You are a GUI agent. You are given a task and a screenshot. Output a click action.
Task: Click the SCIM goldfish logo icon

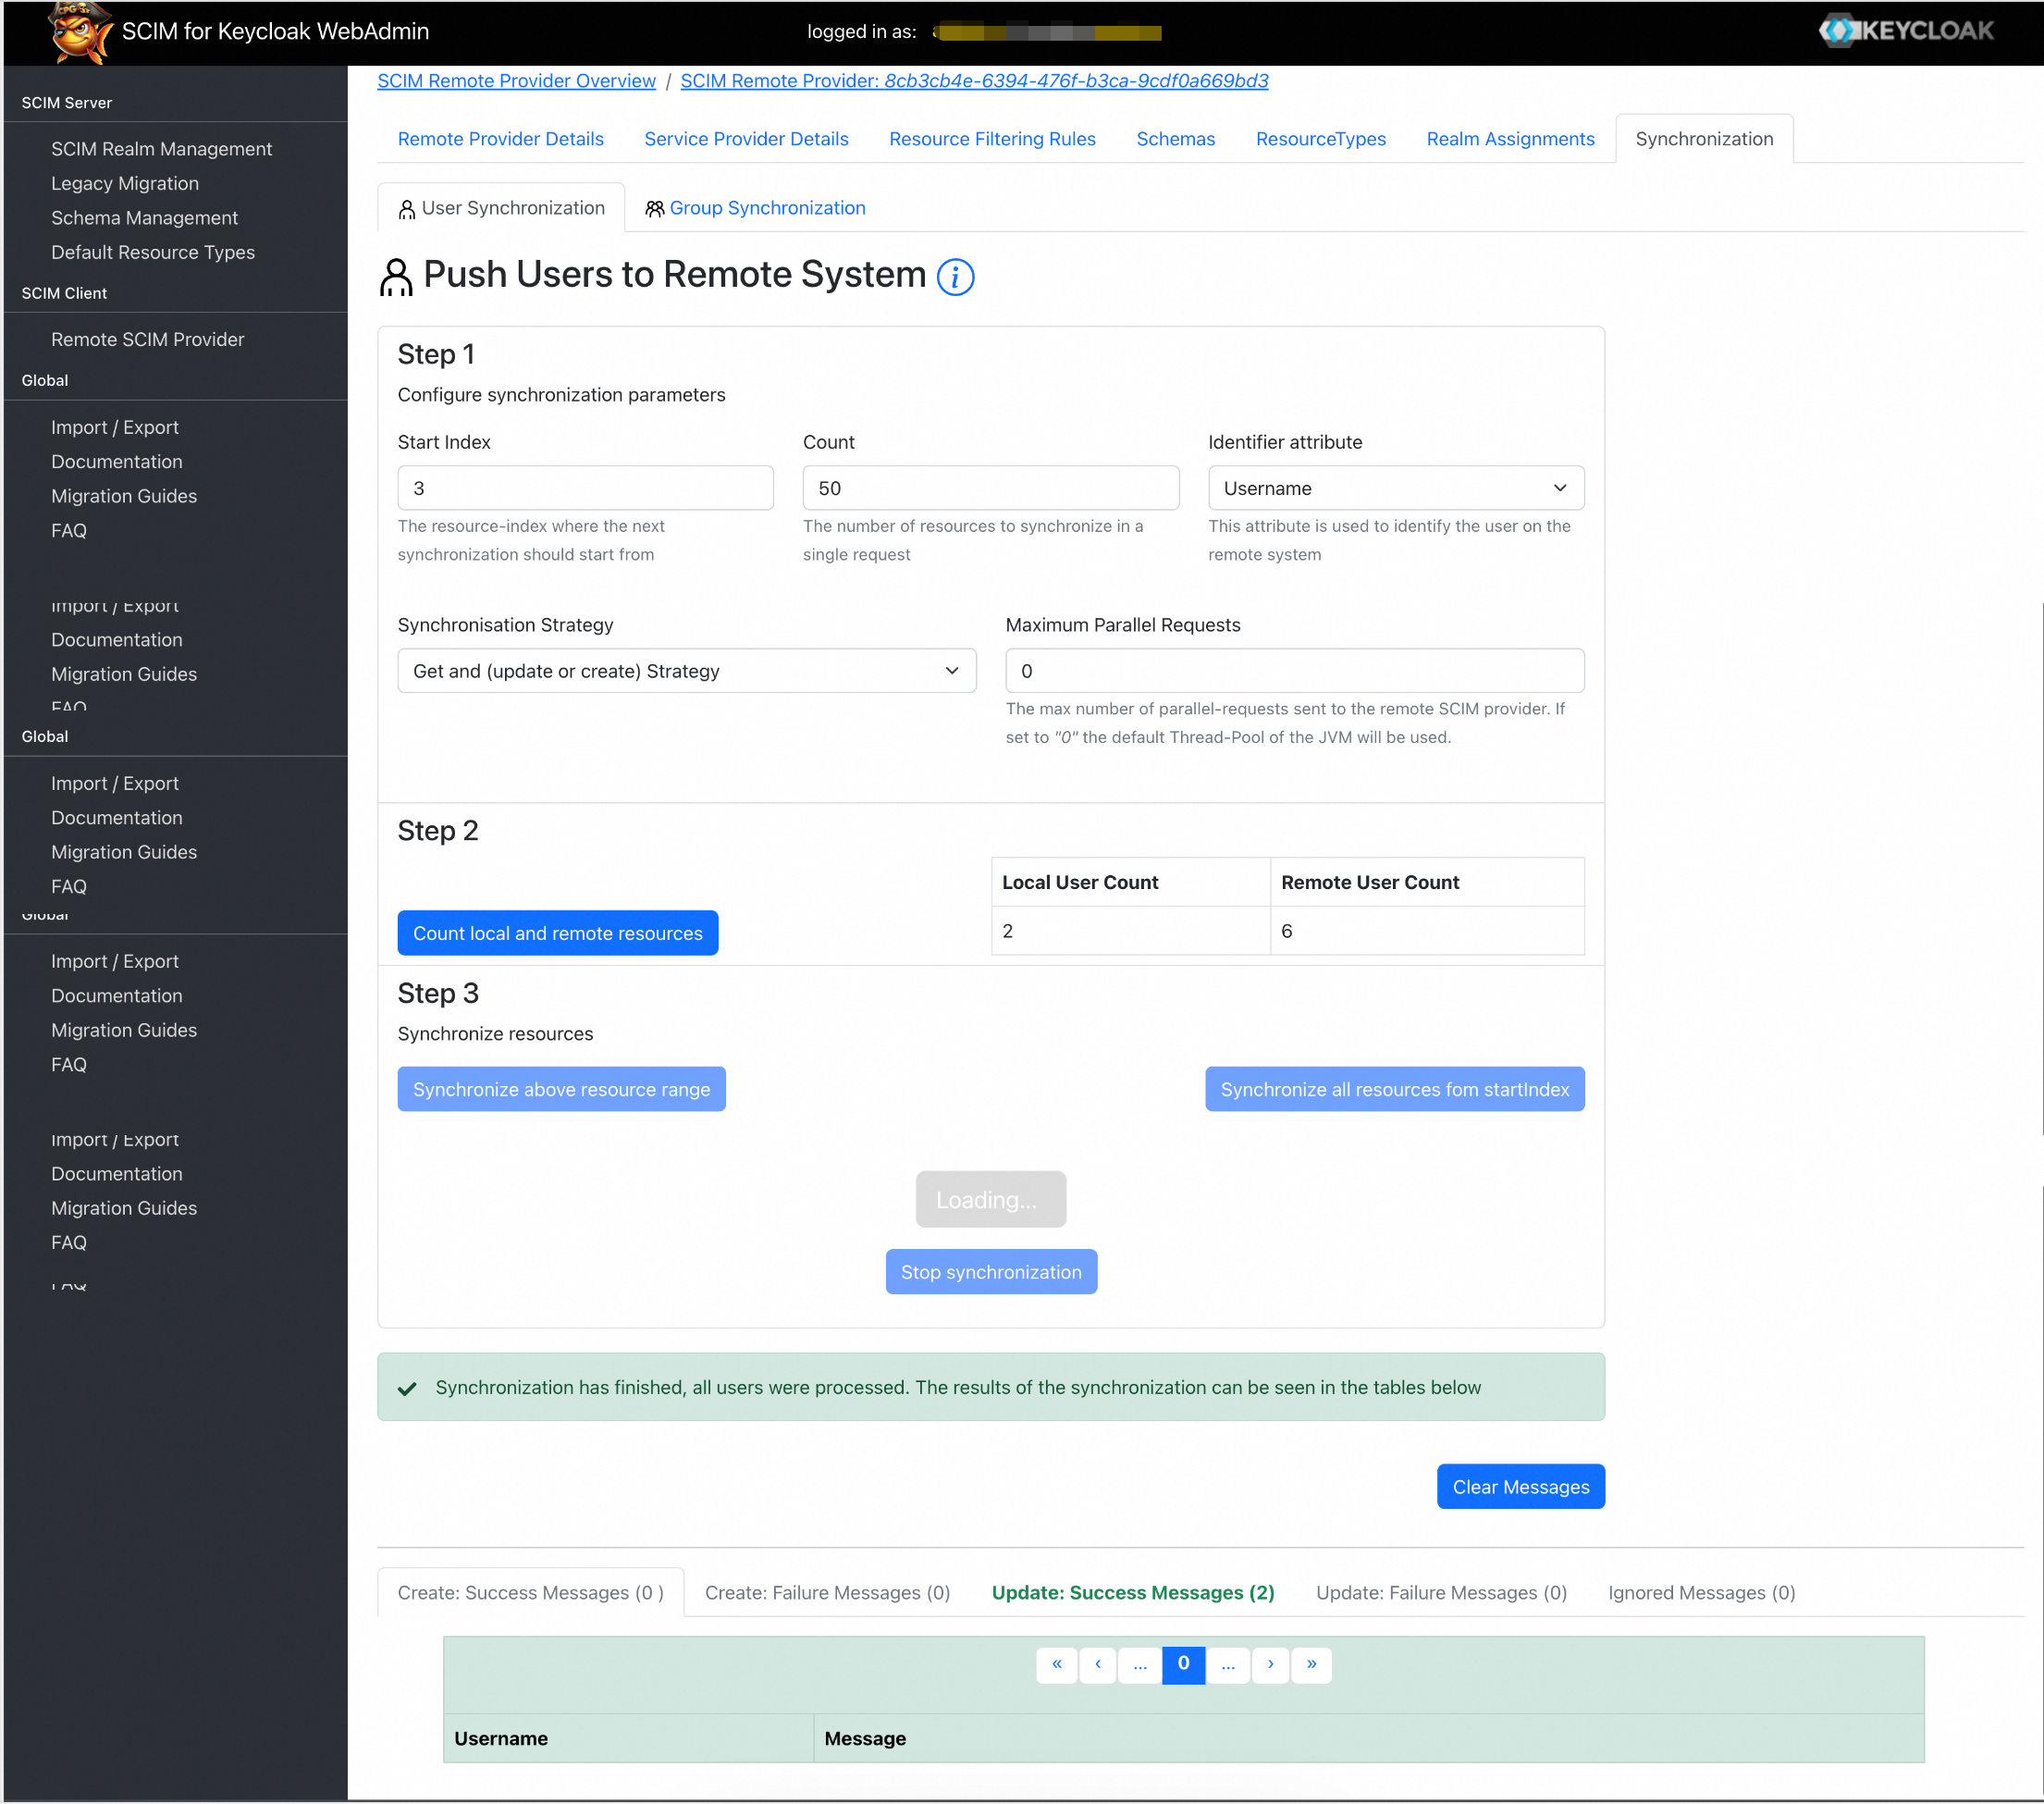click(x=80, y=32)
